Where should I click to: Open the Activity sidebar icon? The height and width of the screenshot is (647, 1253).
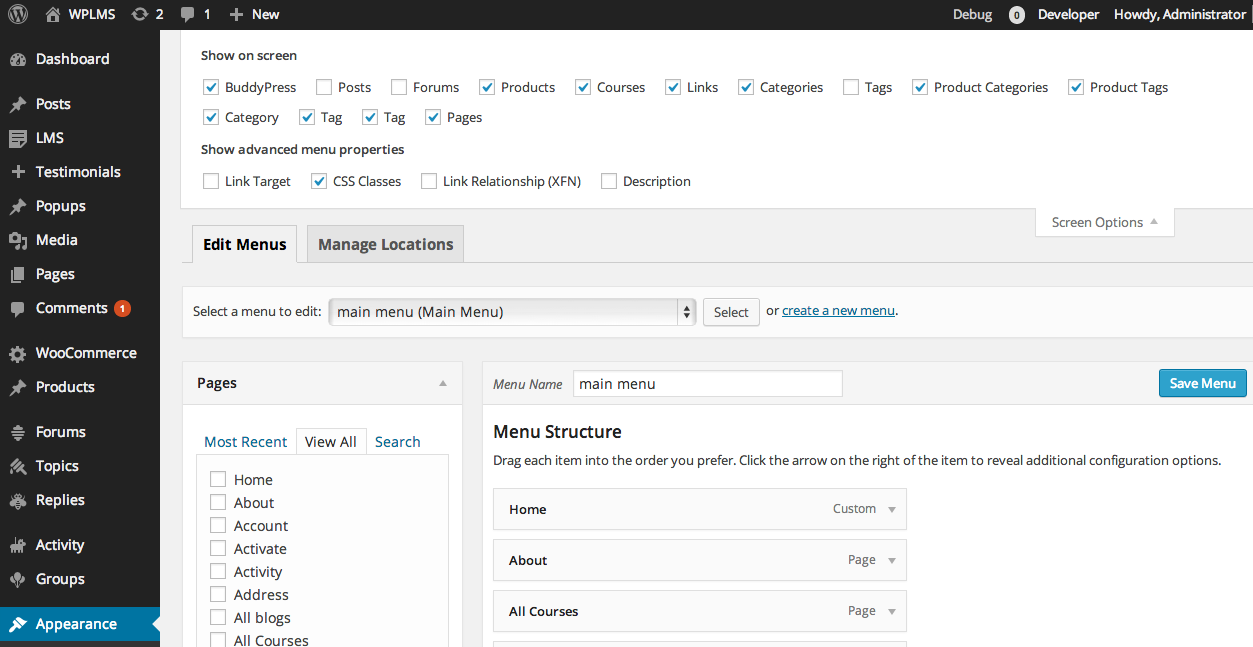(x=18, y=545)
